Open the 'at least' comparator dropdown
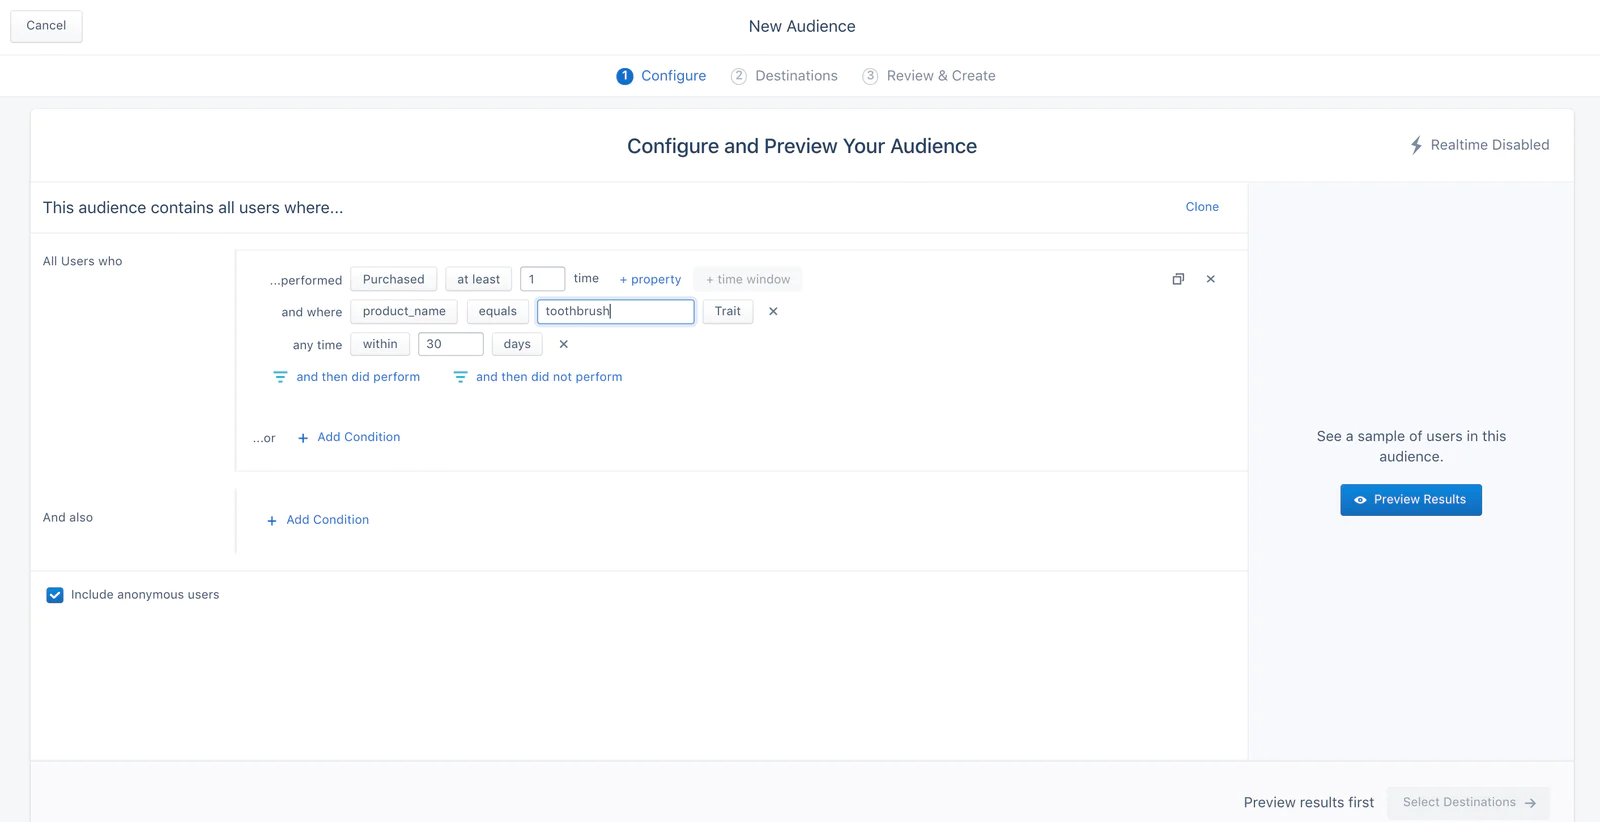 pos(478,279)
